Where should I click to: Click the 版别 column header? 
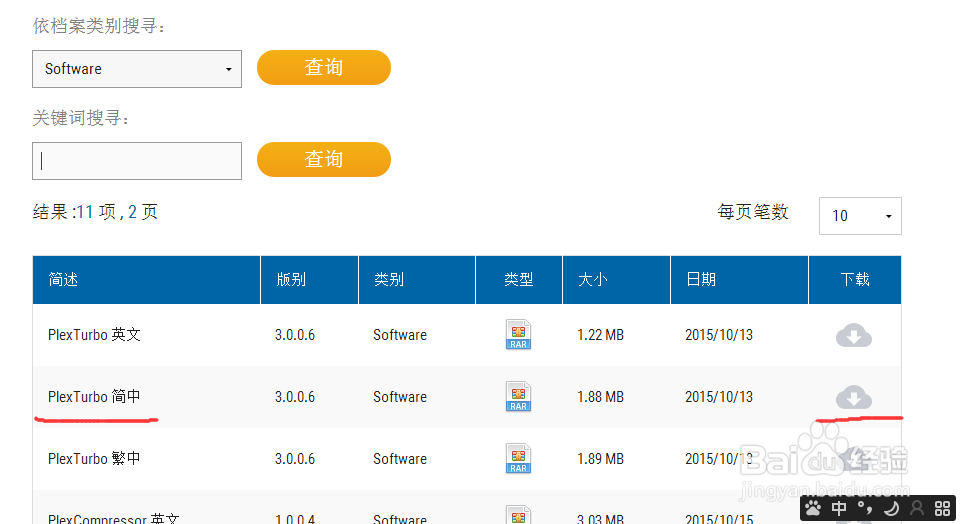[x=309, y=280]
